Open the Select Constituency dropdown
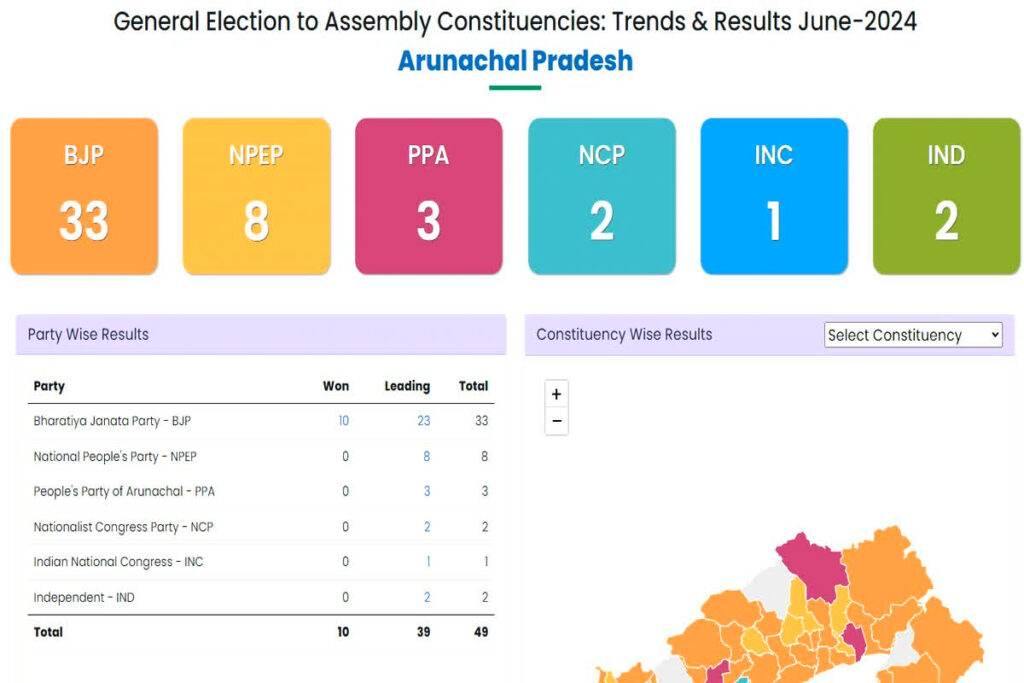Viewport: 1024px width, 683px height. tap(912, 335)
